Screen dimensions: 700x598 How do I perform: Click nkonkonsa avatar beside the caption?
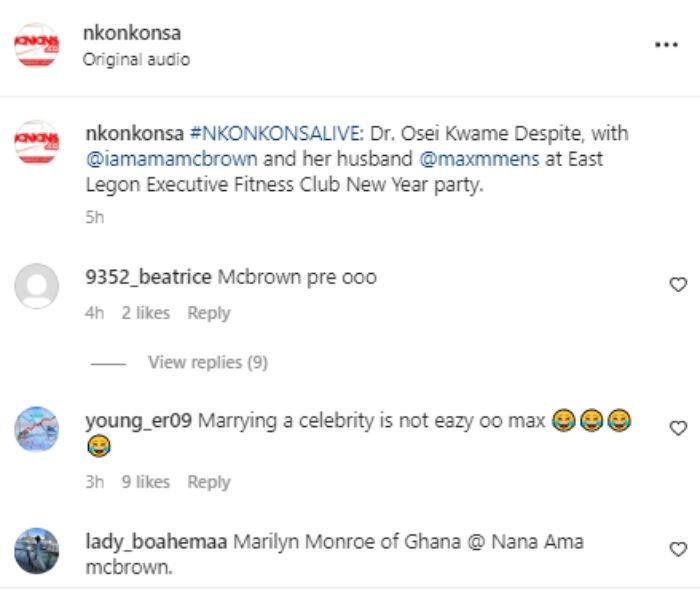click(36, 142)
